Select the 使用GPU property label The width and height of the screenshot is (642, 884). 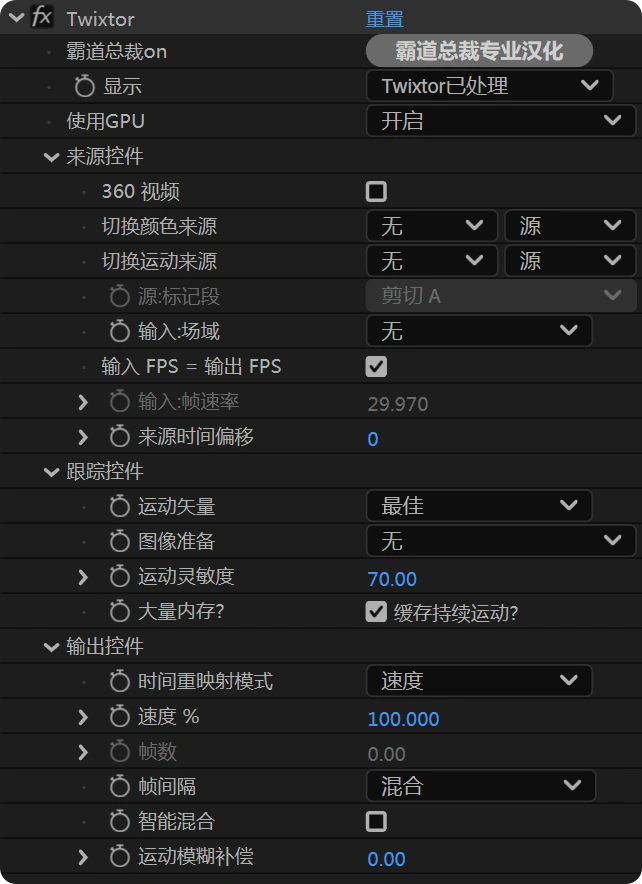(x=105, y=121)
